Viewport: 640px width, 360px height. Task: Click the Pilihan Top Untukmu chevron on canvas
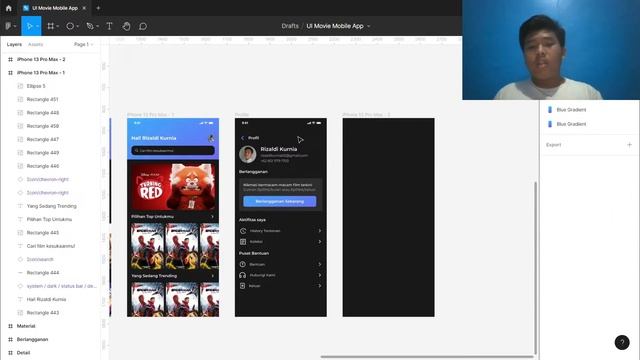212,217
